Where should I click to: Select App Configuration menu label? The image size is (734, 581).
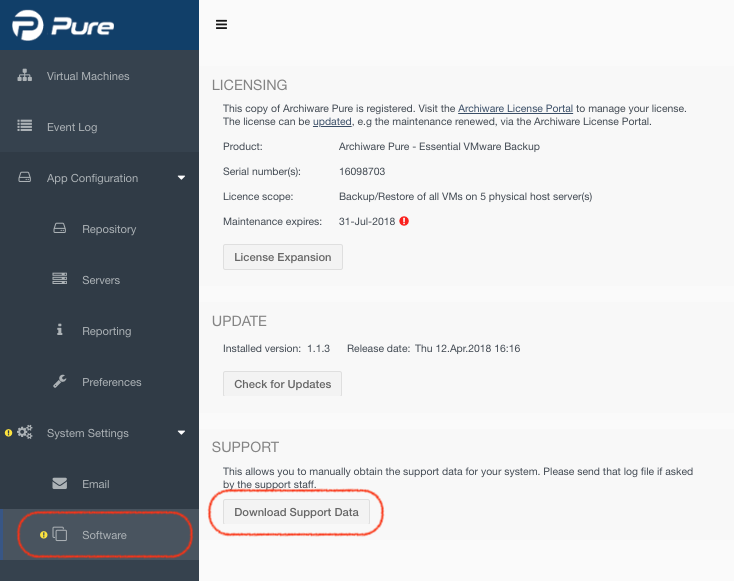pos(92,178)
